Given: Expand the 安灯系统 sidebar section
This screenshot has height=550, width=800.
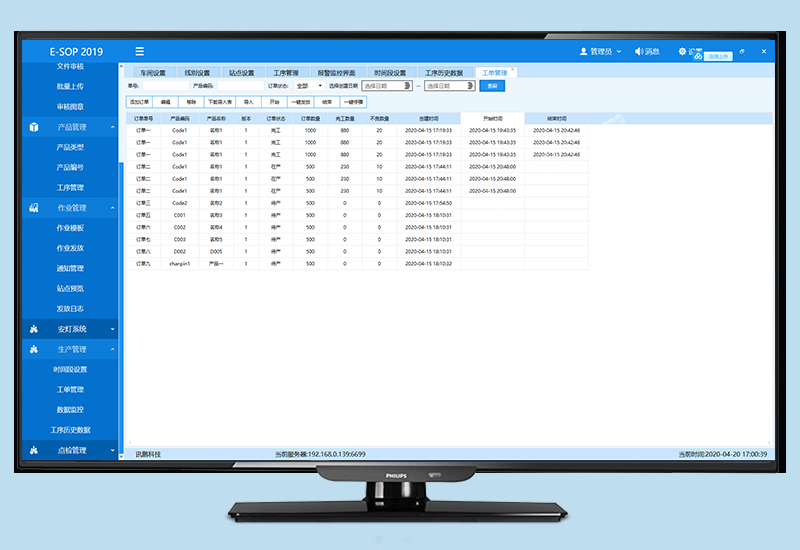Looking at the screenshot, I should [113, 329].
